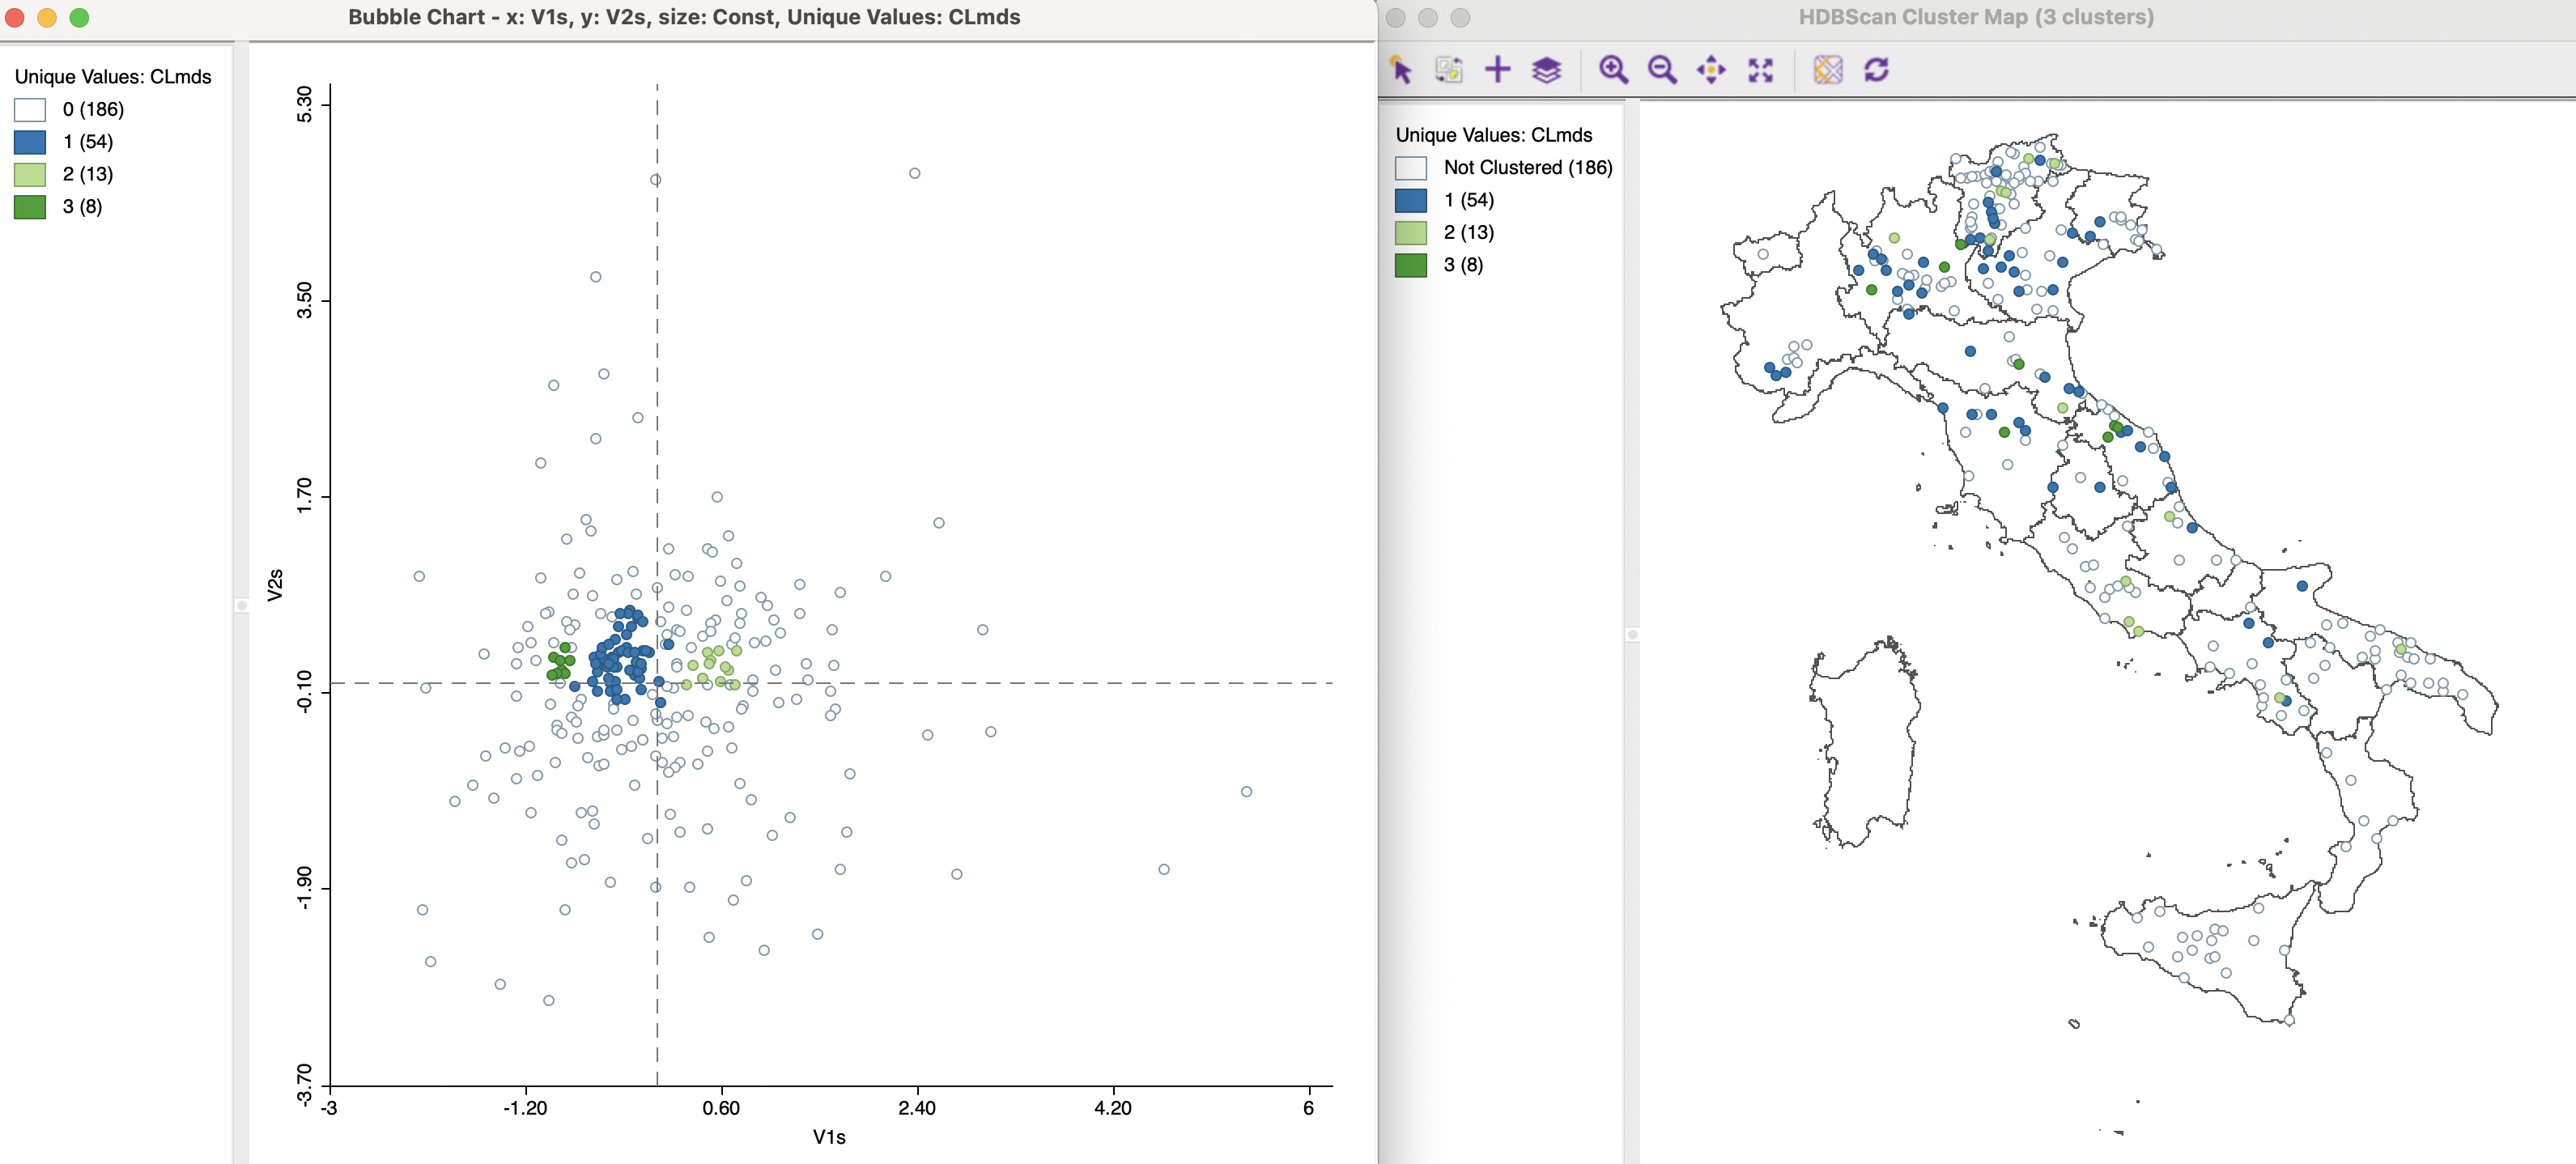This screenshot has width=2576, height=1164.
Task: Click map legend label '1 (54)'
Action: 1469,200
